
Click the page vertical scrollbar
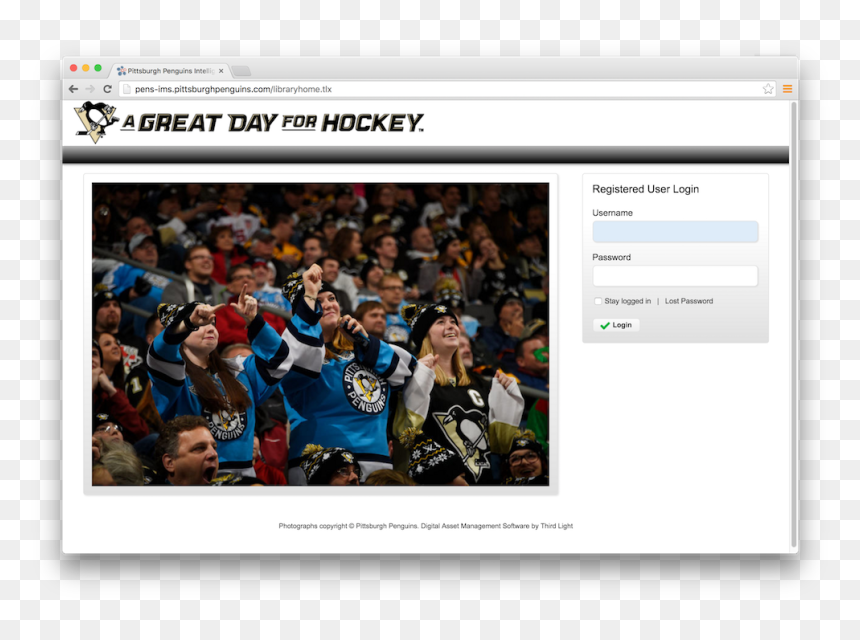793,324
